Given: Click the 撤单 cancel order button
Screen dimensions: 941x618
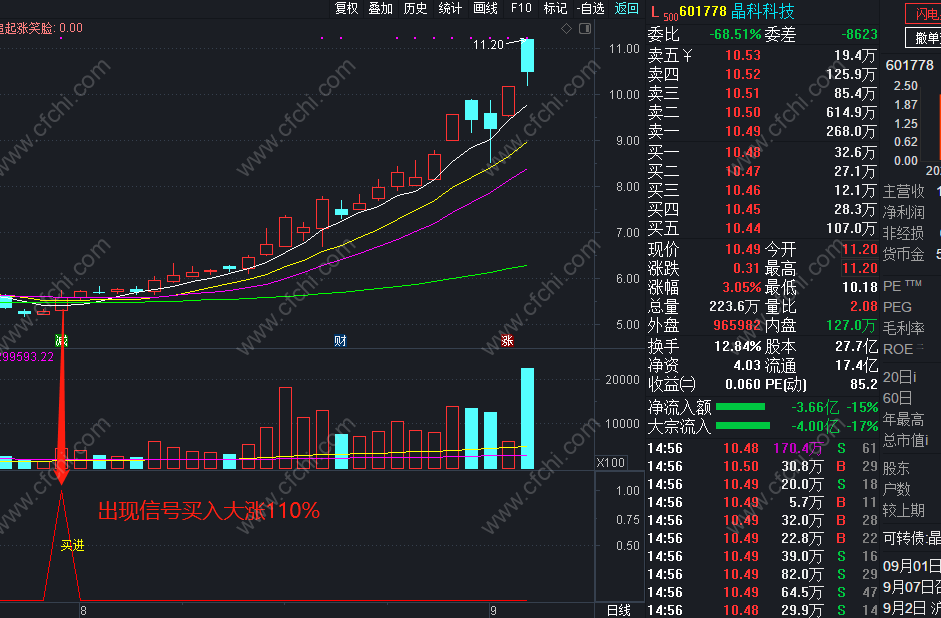Looking at the screenshot, I should [x=923, y=38].
